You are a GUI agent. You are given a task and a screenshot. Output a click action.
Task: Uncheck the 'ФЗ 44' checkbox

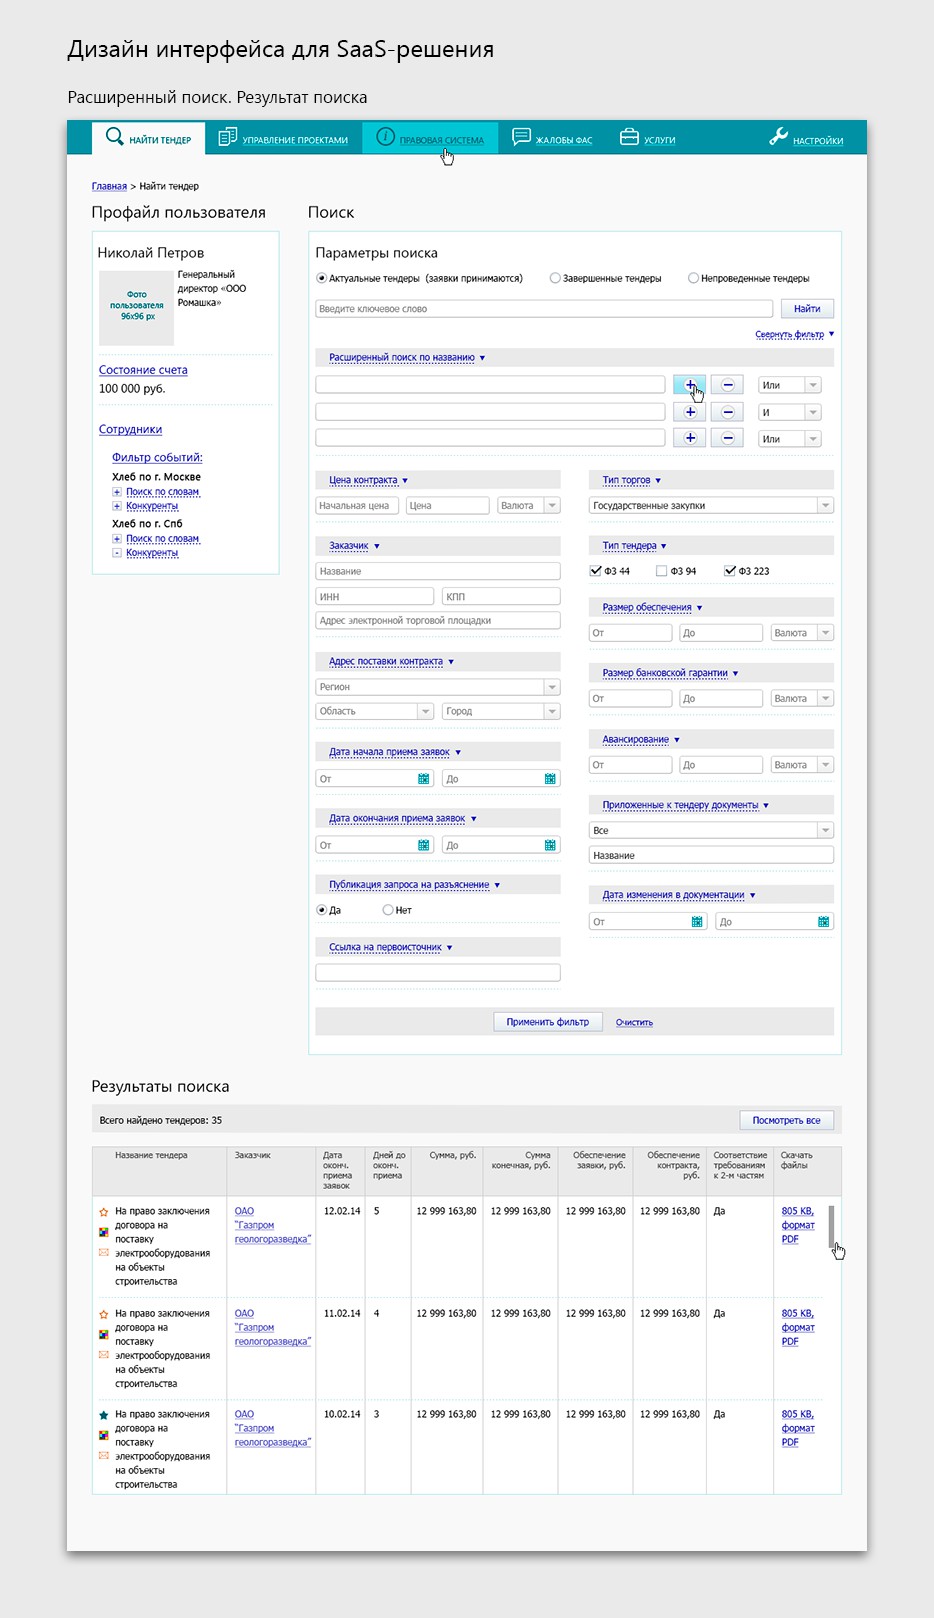[x=596, y=571]
